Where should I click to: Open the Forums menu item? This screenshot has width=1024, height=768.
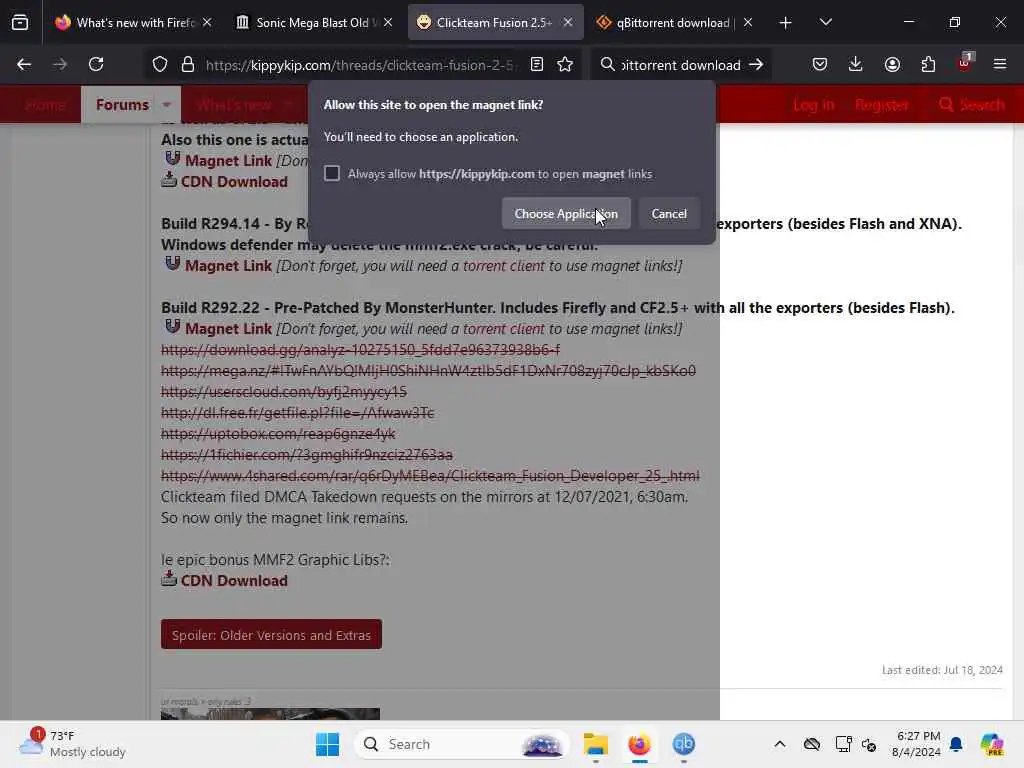pyautogui.click(x=122, y=104)
